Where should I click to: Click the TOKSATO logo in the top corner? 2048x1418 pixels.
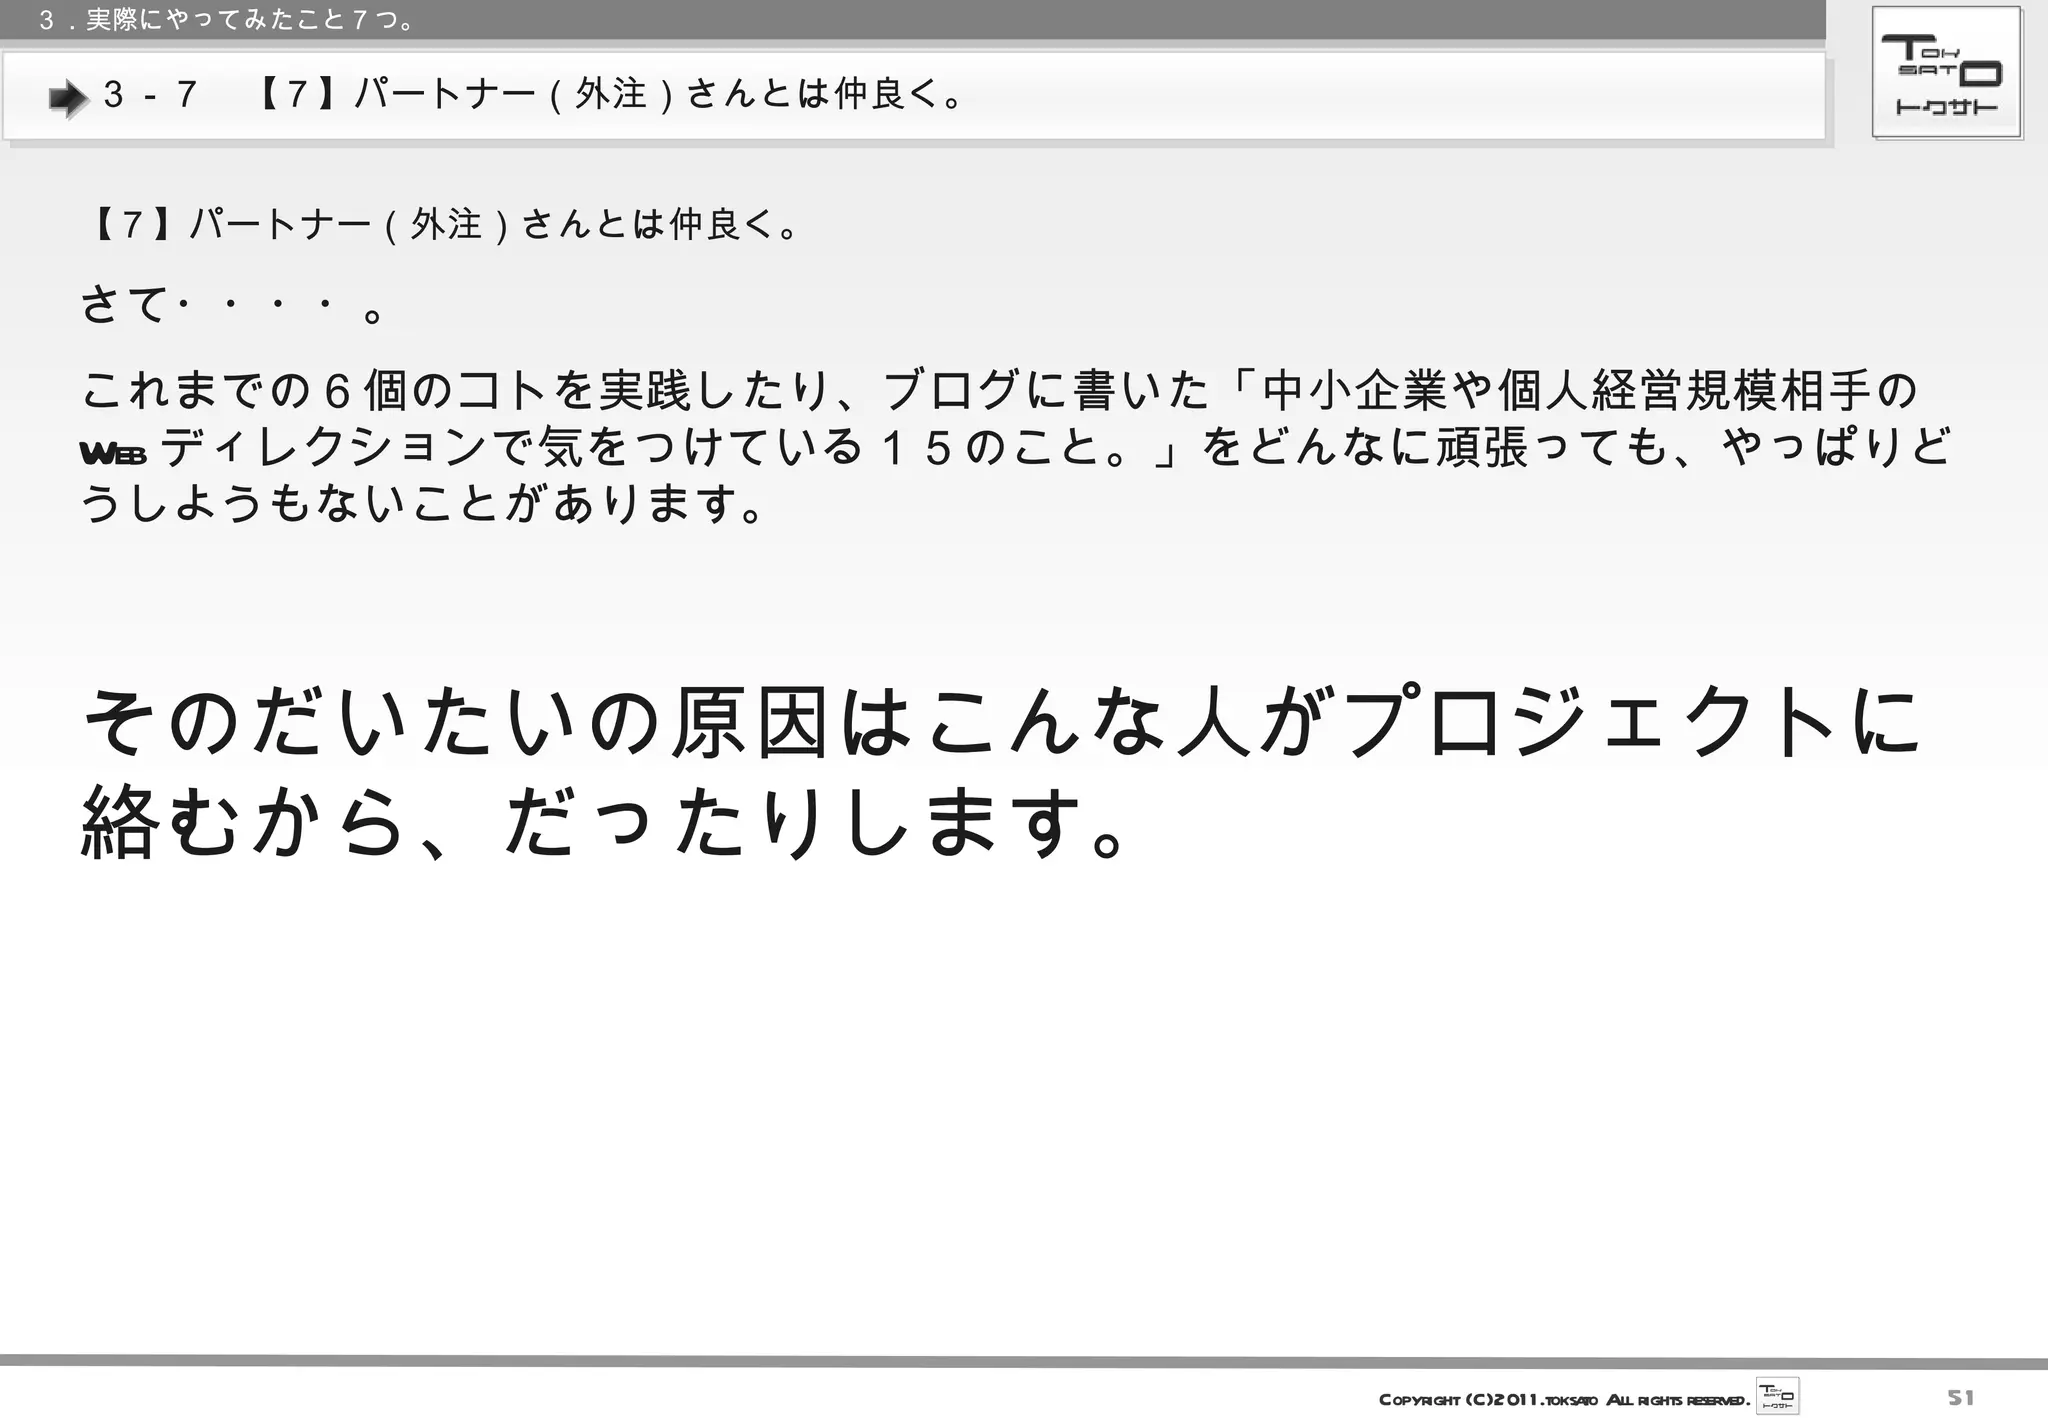(1946, 73)
